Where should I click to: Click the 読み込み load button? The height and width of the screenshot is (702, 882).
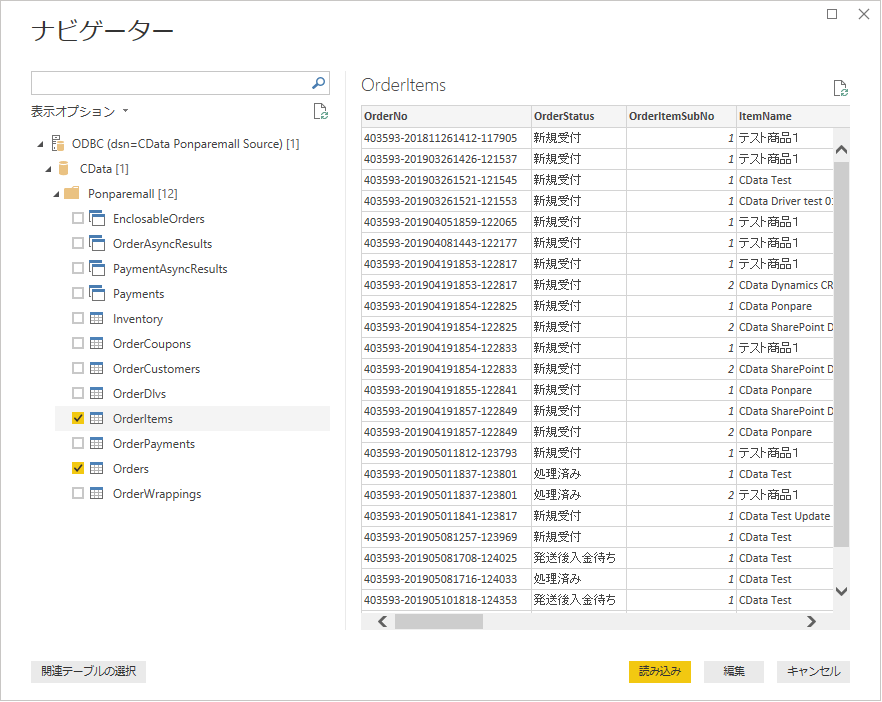tap(659, 671)
